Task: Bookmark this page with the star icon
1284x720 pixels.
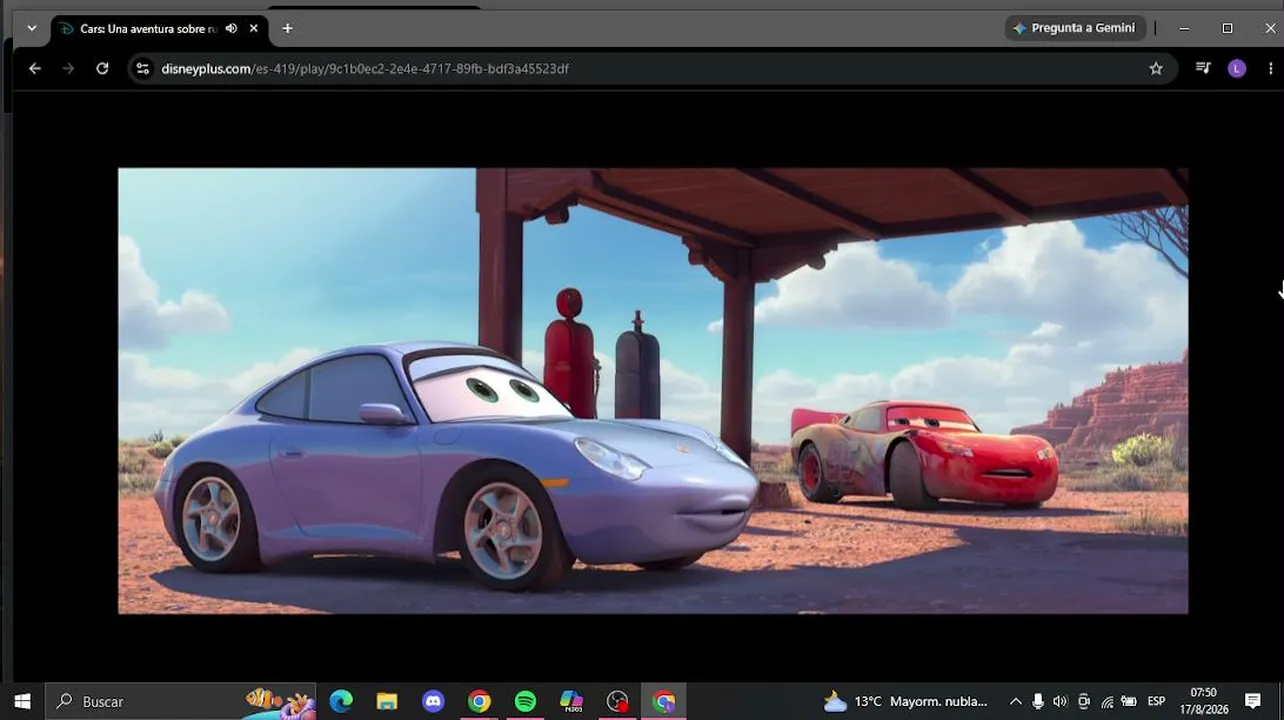Action: (x=1156, y=68)
